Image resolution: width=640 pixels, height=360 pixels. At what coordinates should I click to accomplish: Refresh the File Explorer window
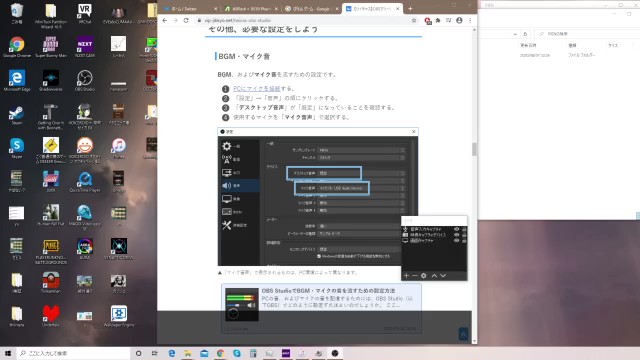(x=525, y=34)
